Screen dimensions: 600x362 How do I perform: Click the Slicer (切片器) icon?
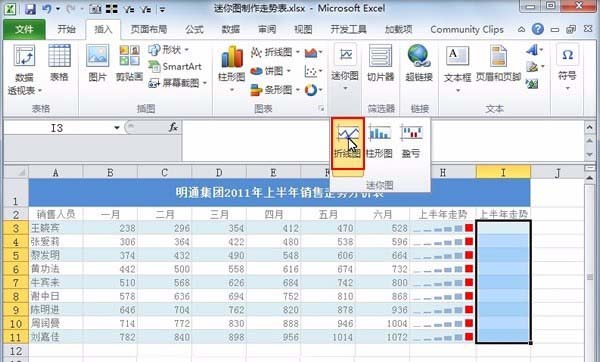coord(380,62)
